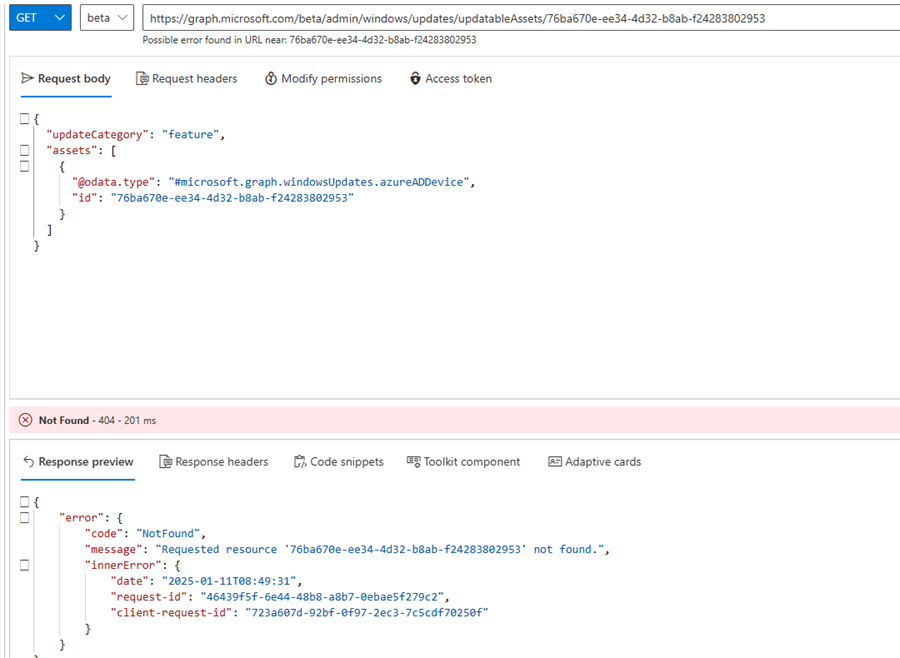Open the GET method dropdown

tap(40, 18)
